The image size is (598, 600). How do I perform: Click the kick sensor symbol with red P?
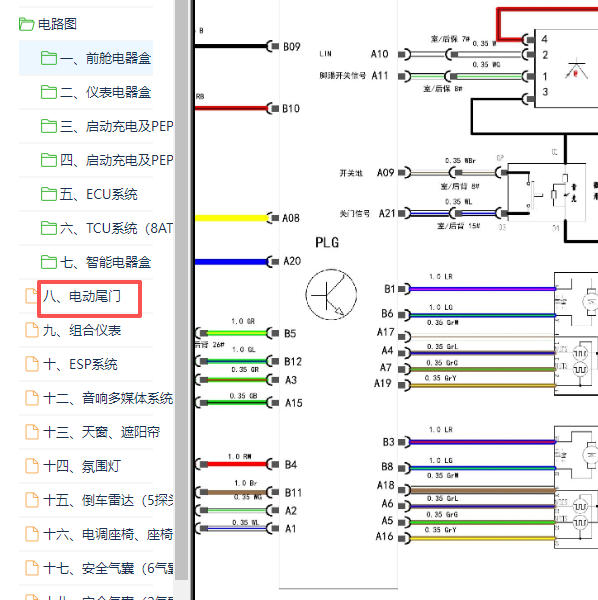577,69
